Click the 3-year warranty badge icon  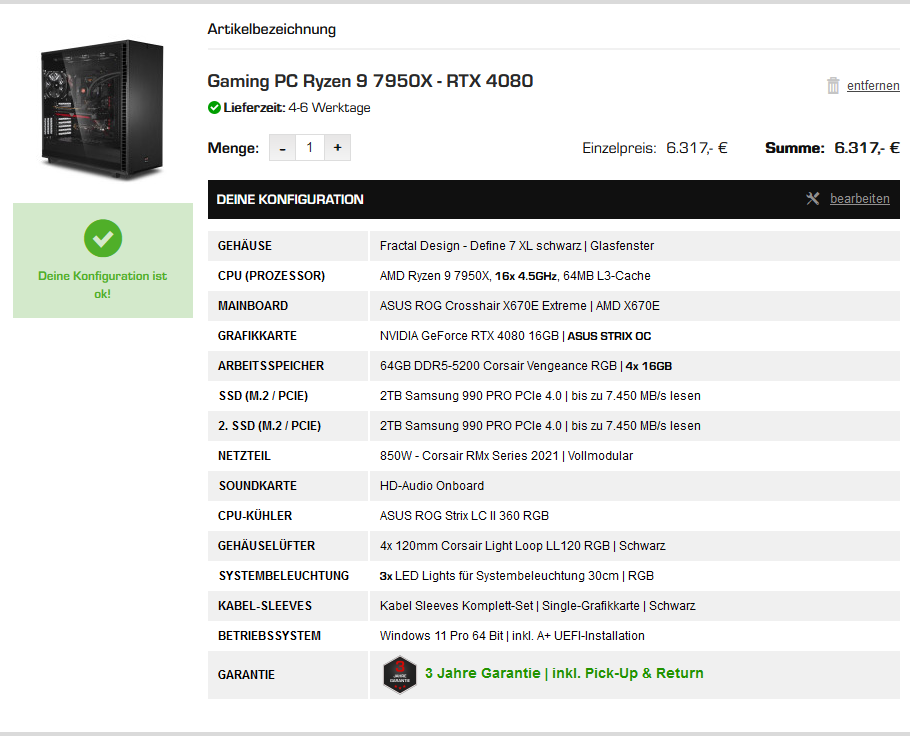point(400,674)
